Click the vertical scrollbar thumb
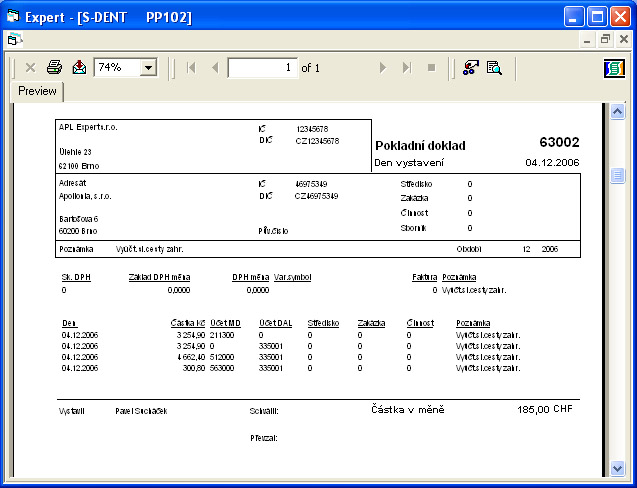Screen dimensions: 637x488 pyautogui.click(x=617, y=176)
